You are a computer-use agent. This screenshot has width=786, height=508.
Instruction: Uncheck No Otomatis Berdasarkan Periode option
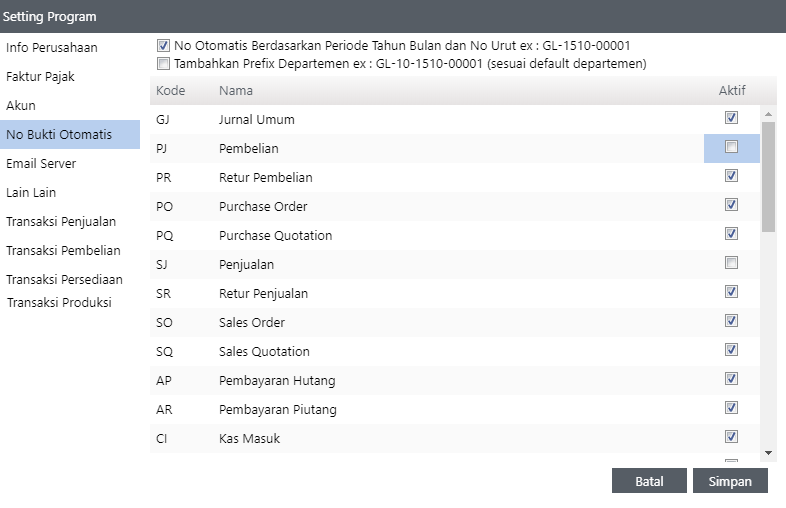pyautogui.click(x=164, y=45)
